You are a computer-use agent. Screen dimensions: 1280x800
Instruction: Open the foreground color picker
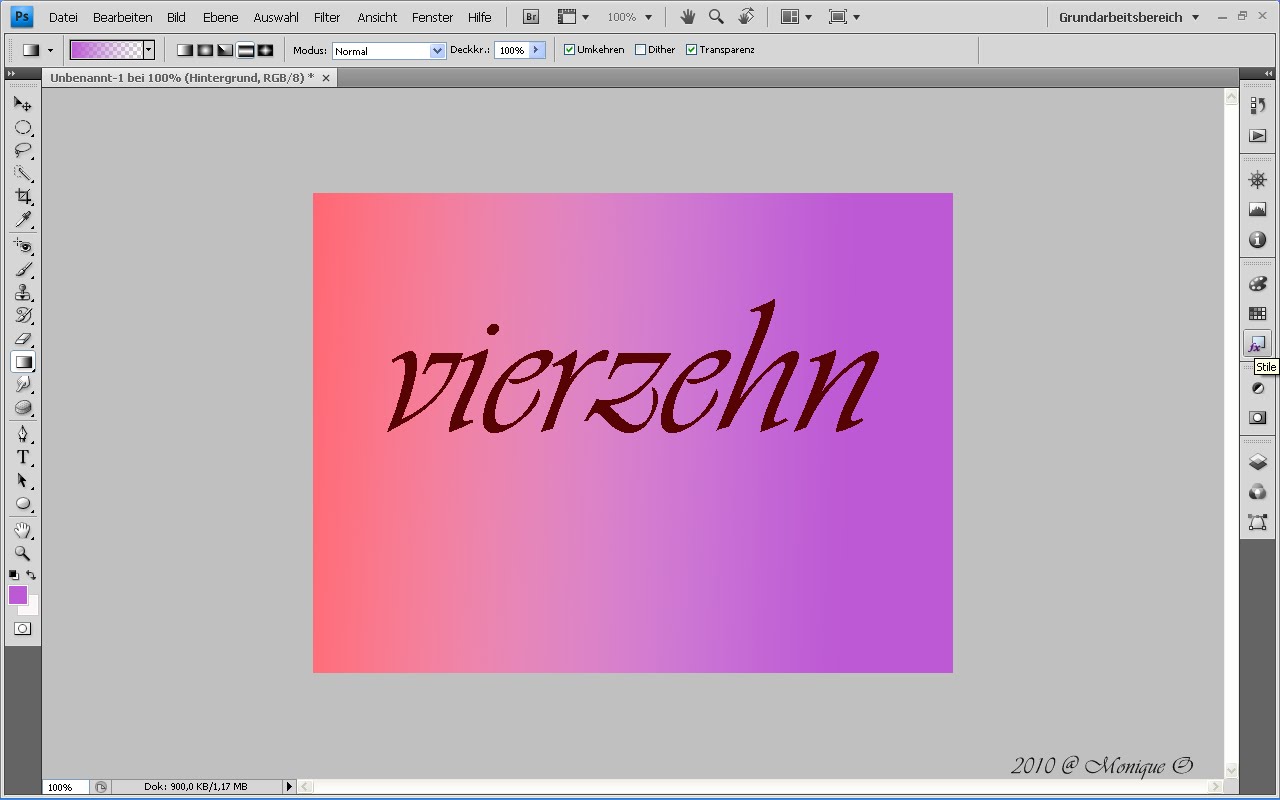[18, 595]
